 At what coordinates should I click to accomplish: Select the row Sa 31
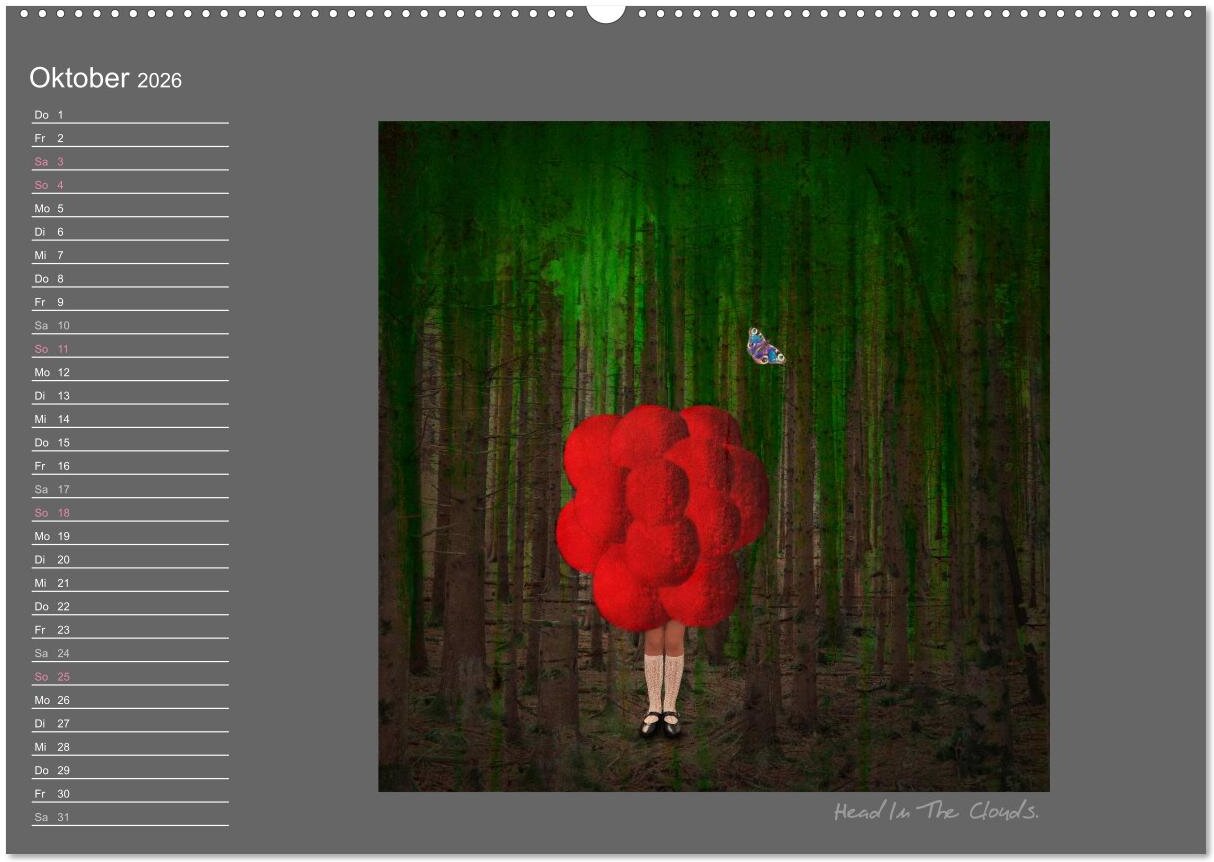coord(130,817)
